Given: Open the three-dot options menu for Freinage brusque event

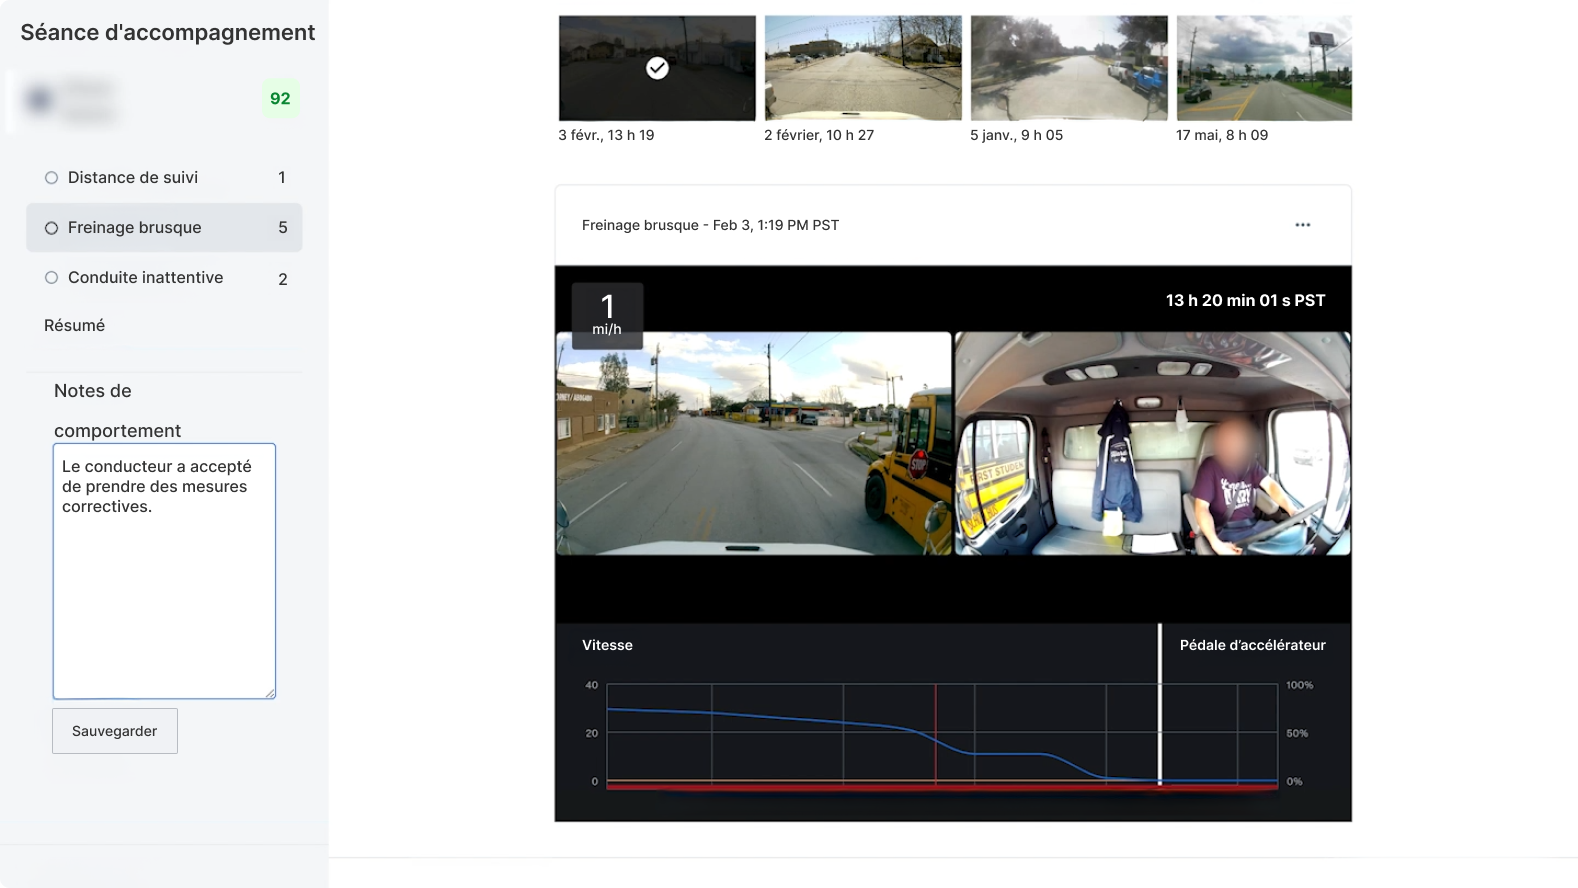Looking at the screenshot, I should [1302, 225].
